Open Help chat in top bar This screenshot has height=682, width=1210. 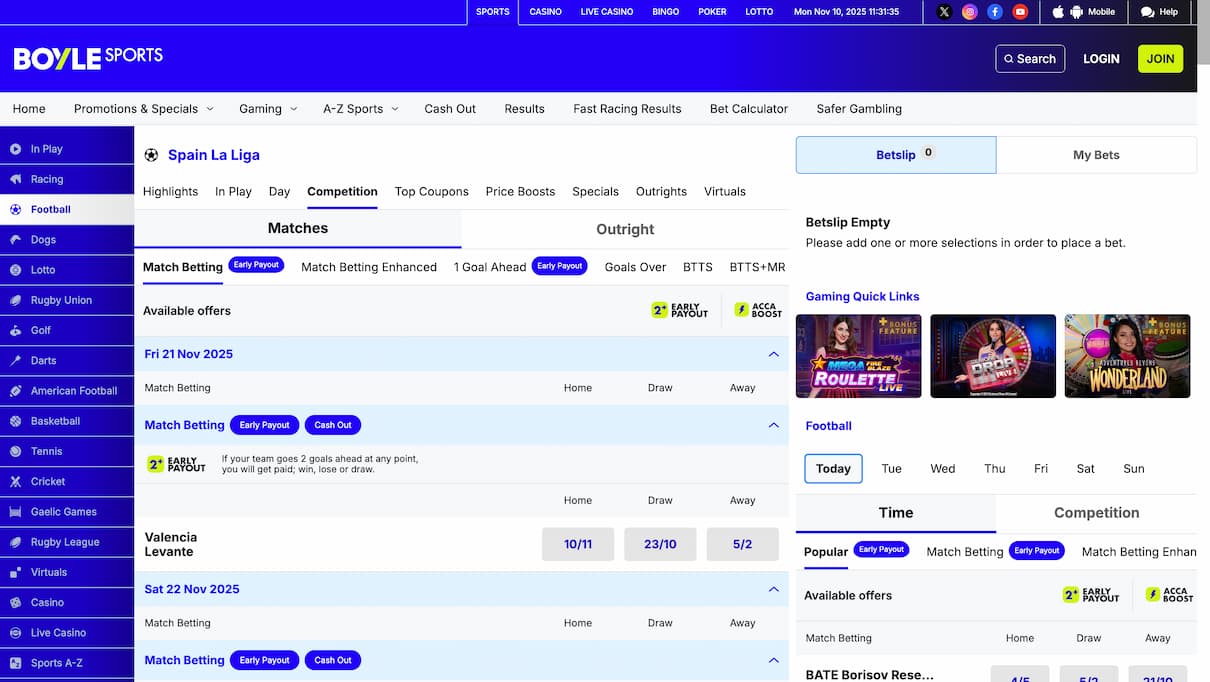[x=1159, y=12]
